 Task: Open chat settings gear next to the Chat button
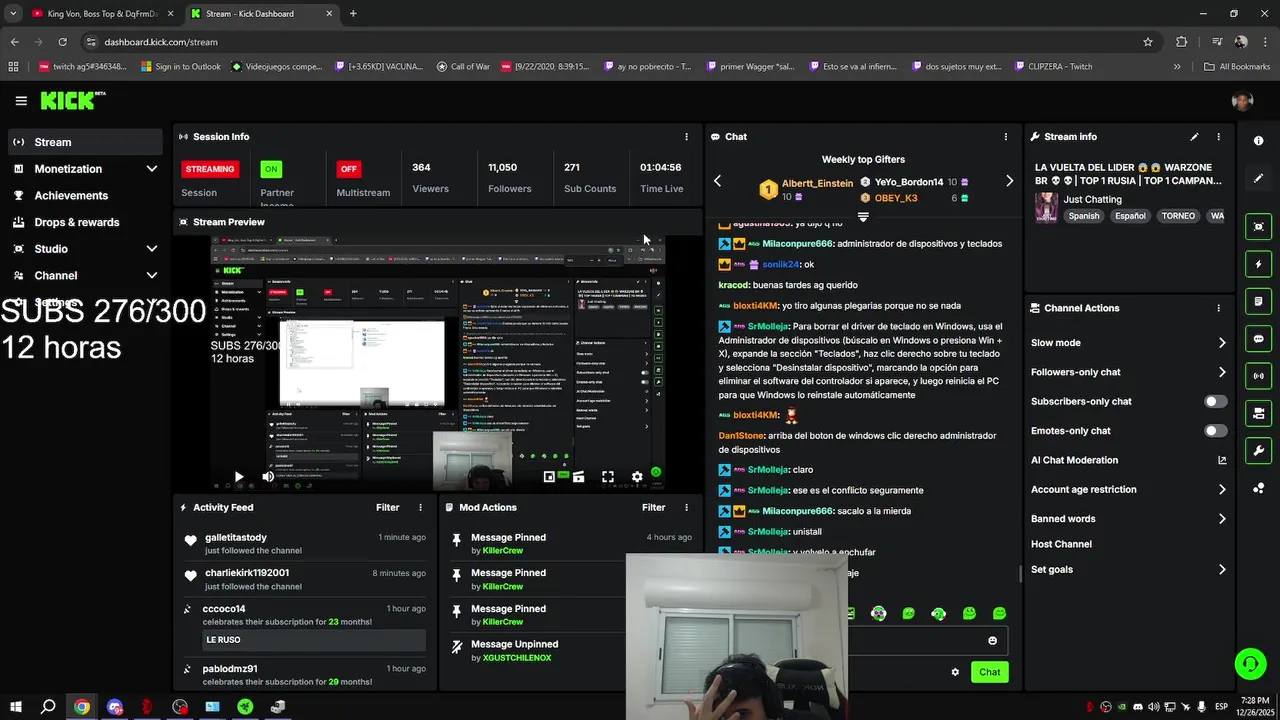click(955, 672)
